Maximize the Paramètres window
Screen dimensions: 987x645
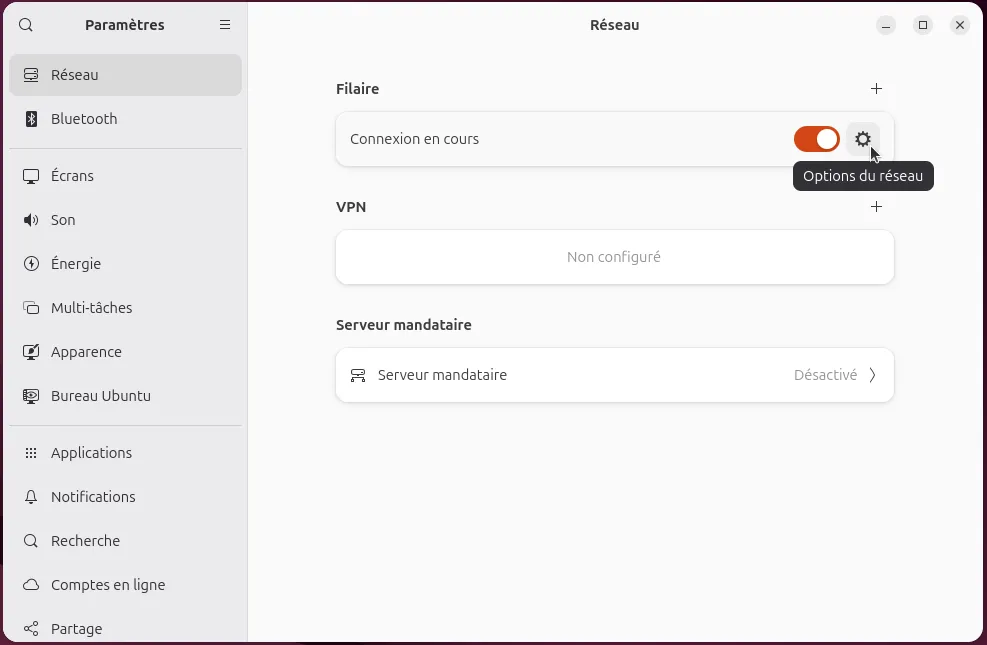[923, 25]
